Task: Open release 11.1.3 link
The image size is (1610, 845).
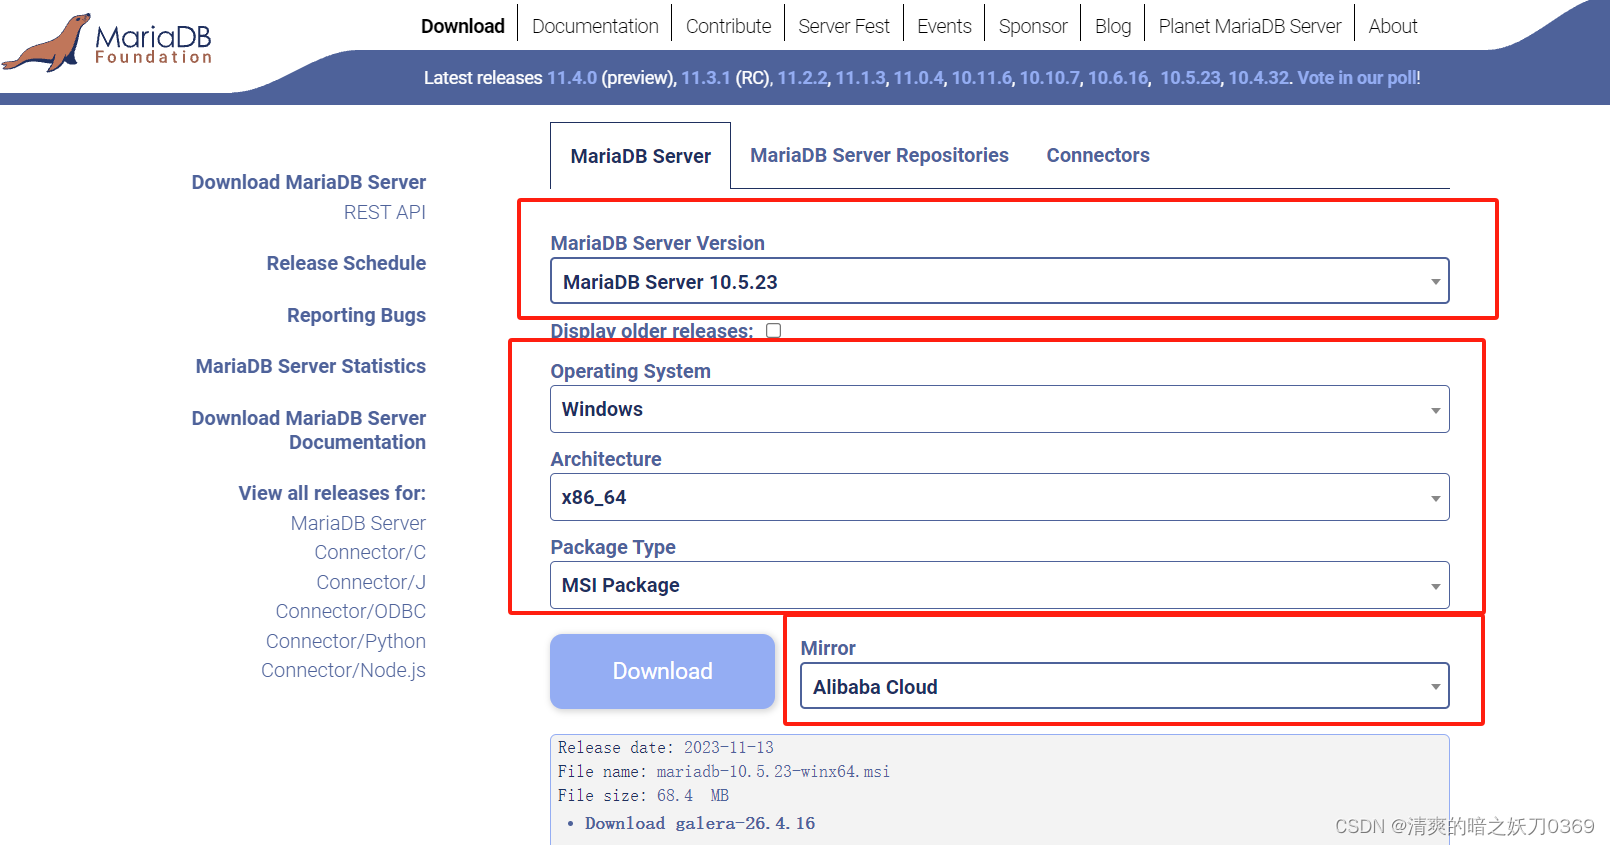Action: click(x=860, y=78)
